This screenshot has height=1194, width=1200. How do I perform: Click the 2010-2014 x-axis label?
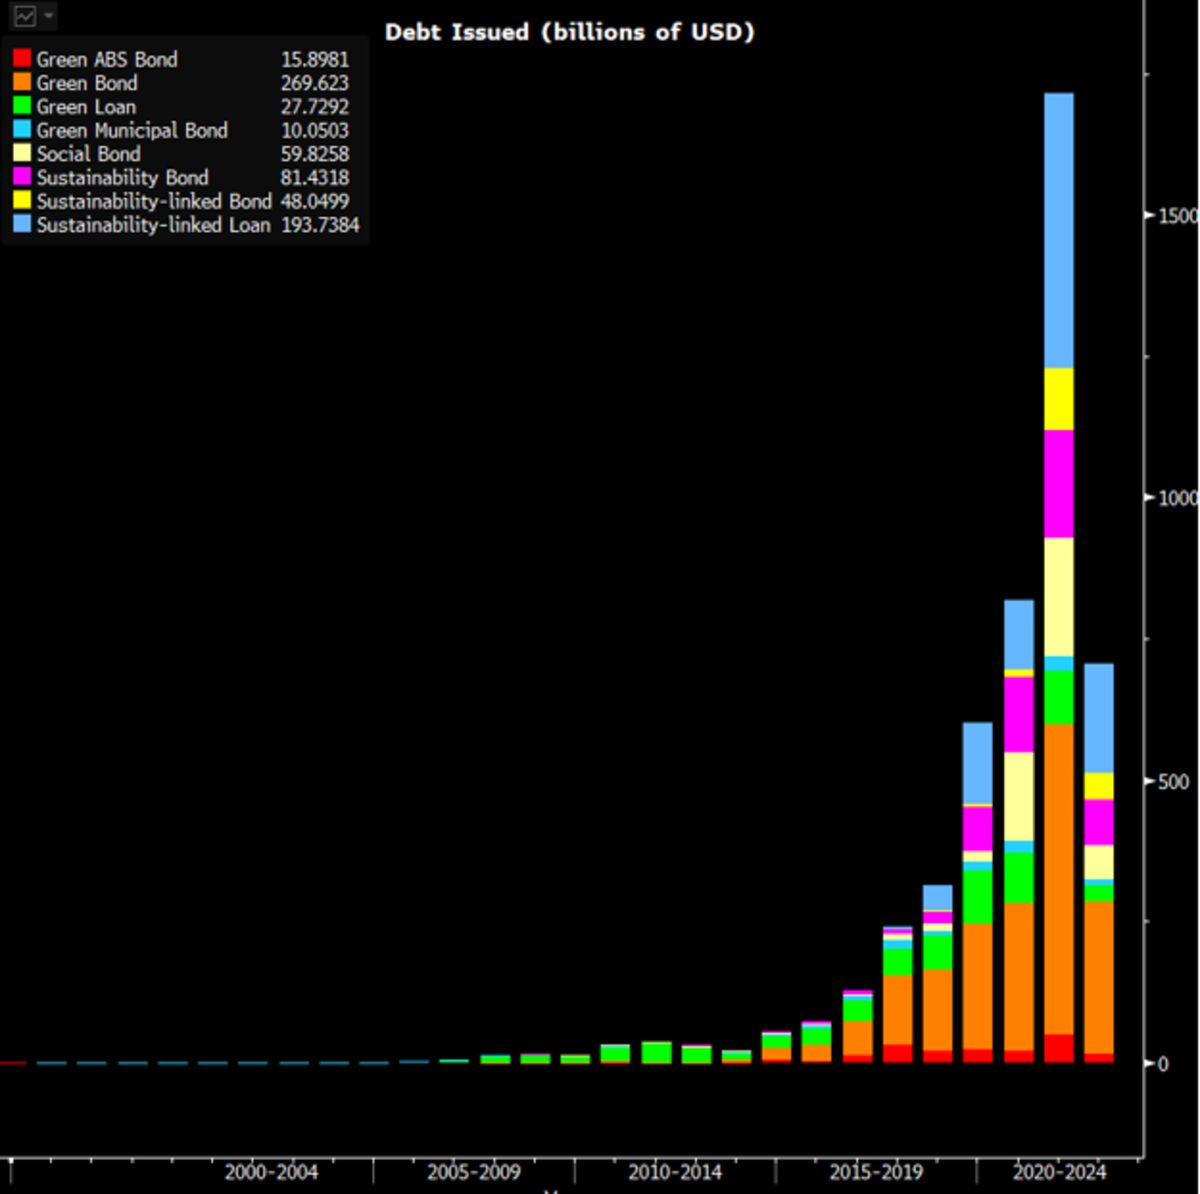pos(674,1172)
